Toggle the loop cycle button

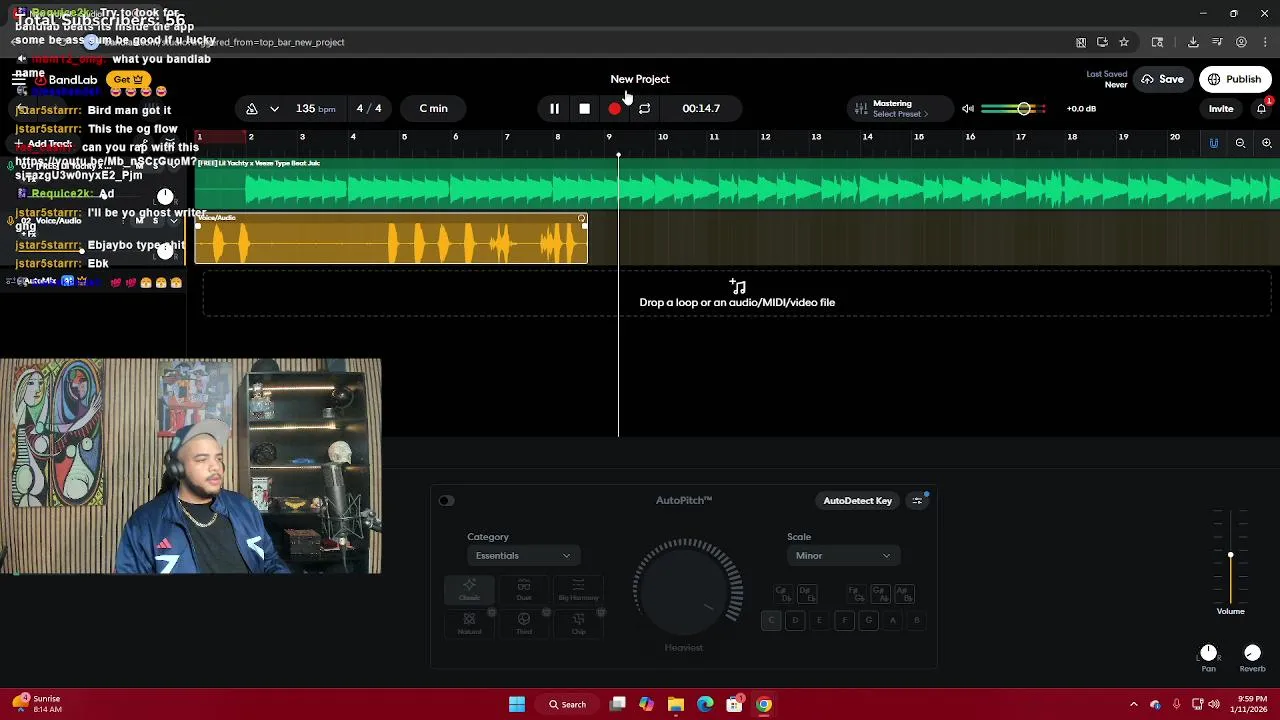[644, 108]
